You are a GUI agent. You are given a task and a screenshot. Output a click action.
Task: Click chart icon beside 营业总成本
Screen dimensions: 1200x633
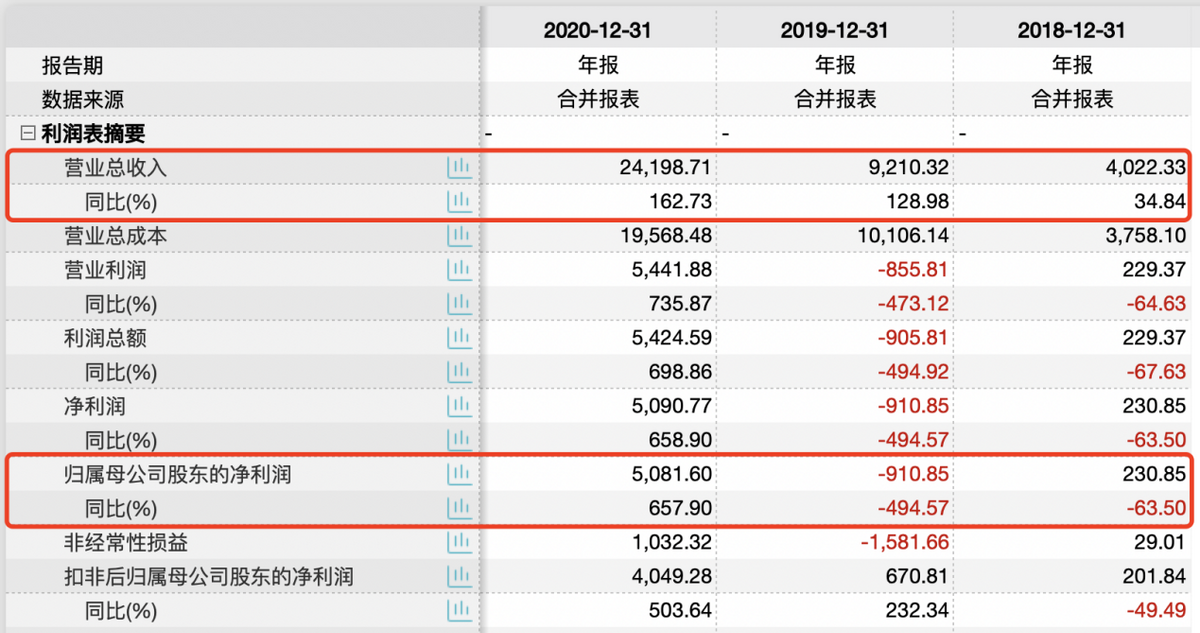[459, 236]
